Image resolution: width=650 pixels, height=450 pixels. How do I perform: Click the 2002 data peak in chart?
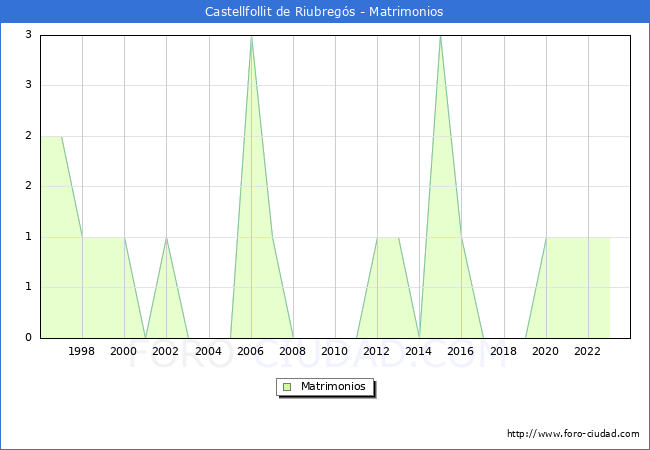click(166, 238)
